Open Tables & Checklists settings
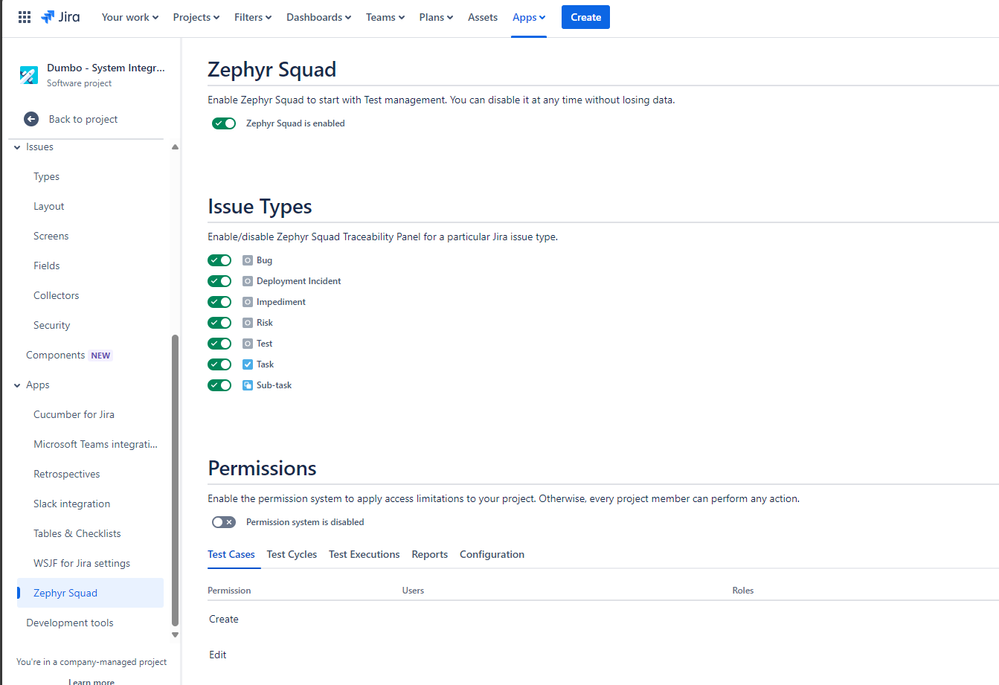The height and width of the screenshot is (685, 999). tap(77, 533)
